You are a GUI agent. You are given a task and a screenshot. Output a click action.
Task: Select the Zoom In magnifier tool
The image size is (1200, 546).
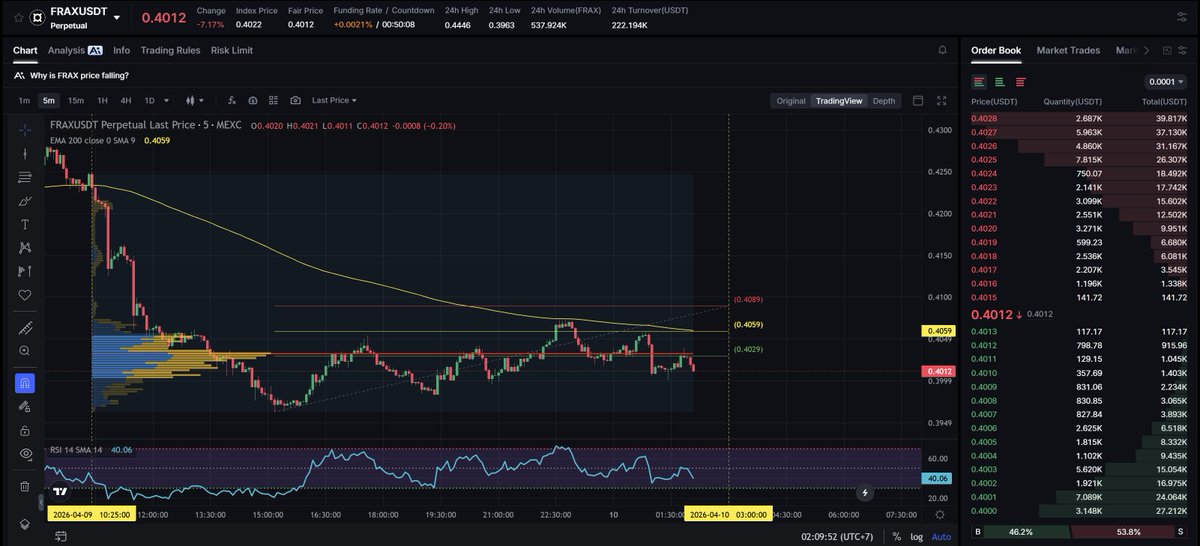(x=25, y=351)
